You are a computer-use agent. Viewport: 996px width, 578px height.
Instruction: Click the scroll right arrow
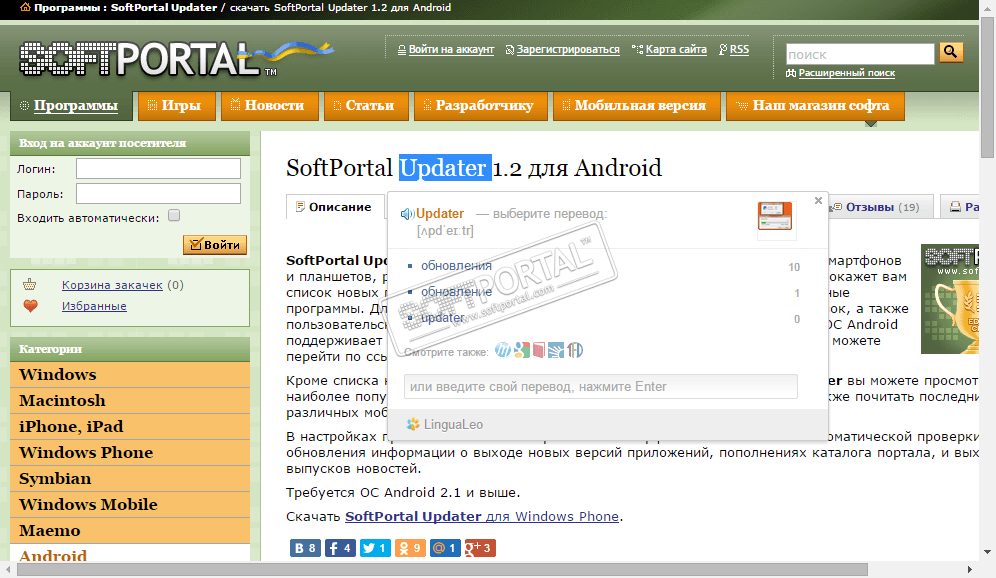[x=969, y=569]
